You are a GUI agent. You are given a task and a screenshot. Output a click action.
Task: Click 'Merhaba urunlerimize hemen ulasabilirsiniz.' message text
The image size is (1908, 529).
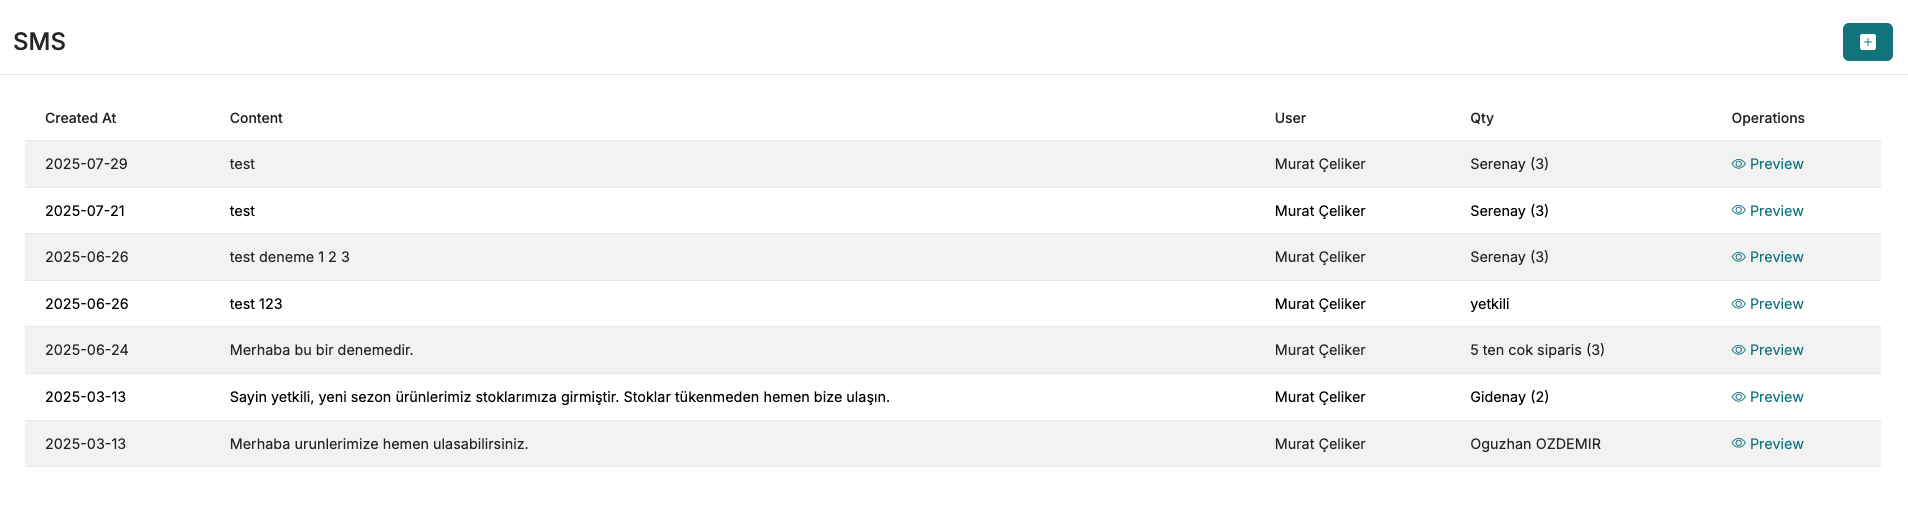tap(379, 444)
